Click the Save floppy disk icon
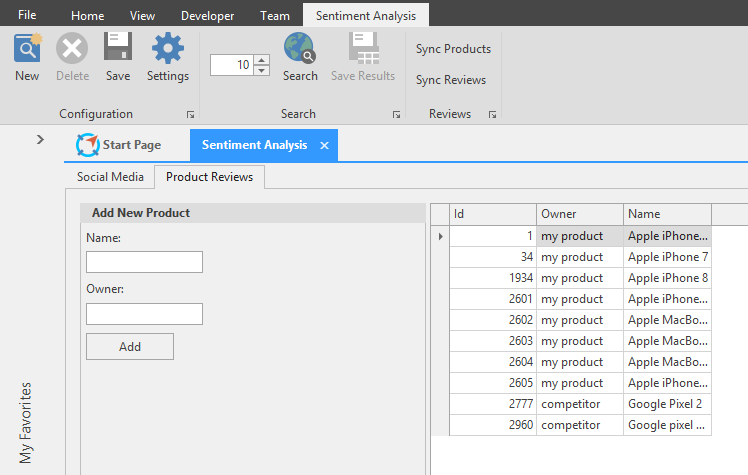Image resolution: width=748 pixels, height=475 pixels. coord(118,46)
